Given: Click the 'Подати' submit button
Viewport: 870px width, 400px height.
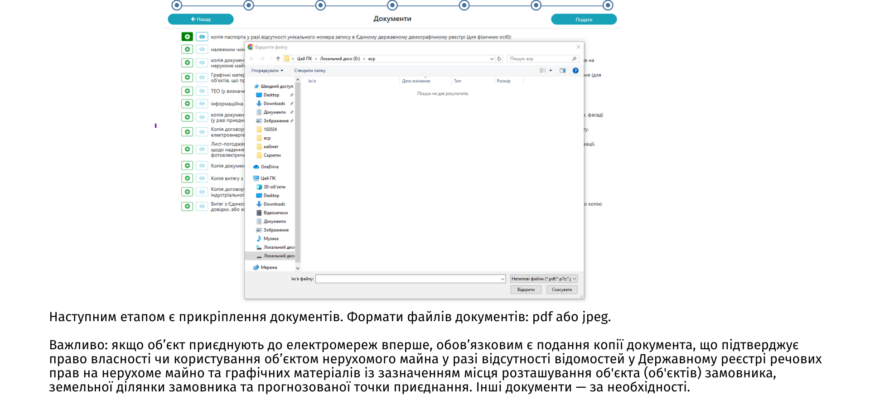Looking at the screenshot, I should 584,19.
